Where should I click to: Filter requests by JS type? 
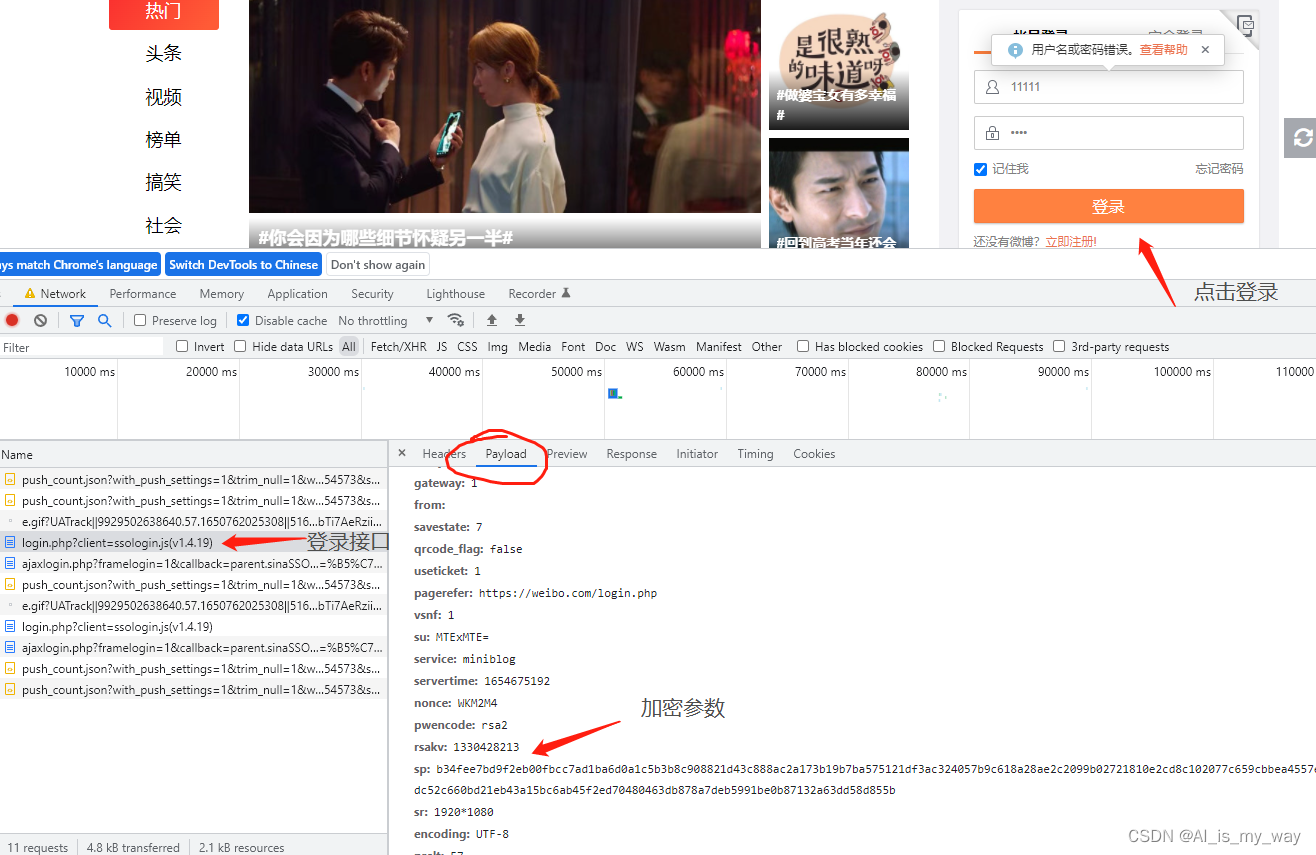click(442, 346)
